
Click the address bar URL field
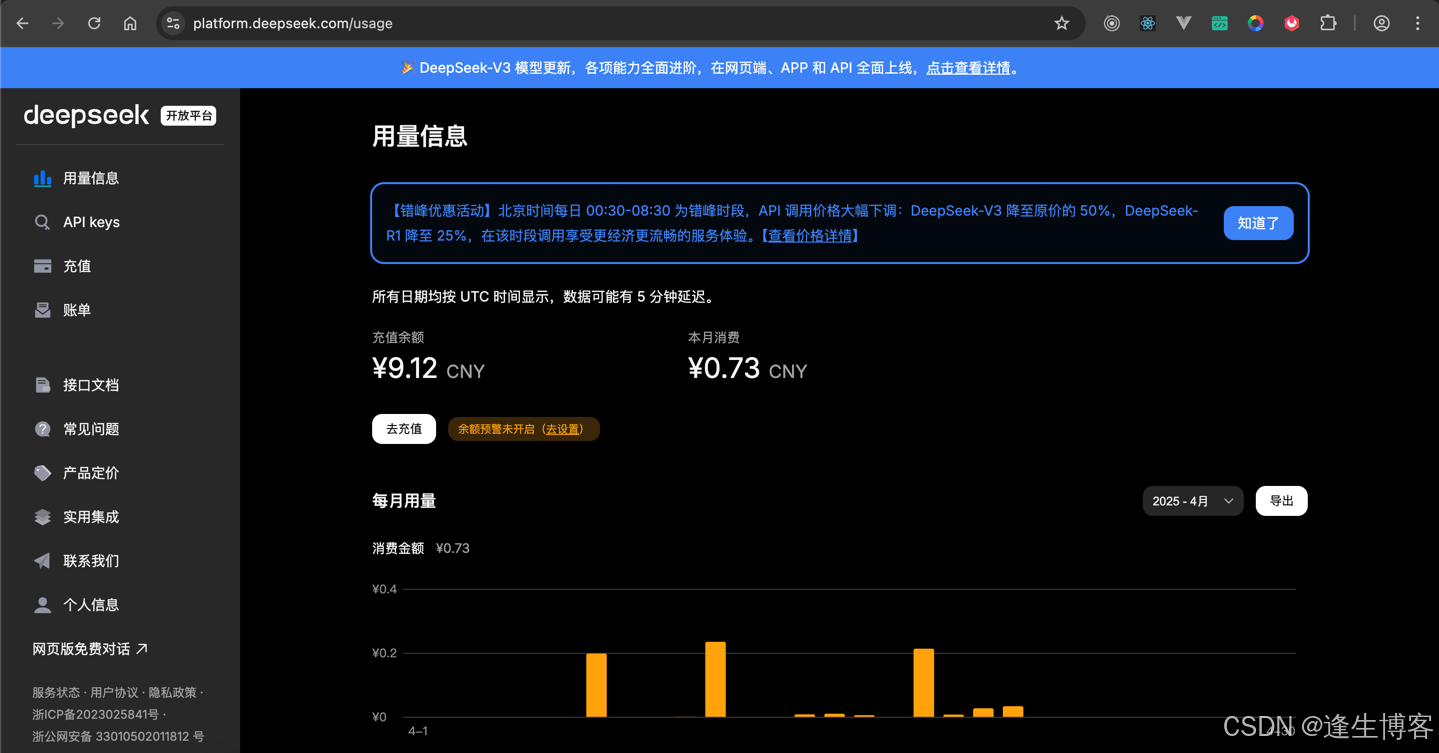click(x=620, y=23)
